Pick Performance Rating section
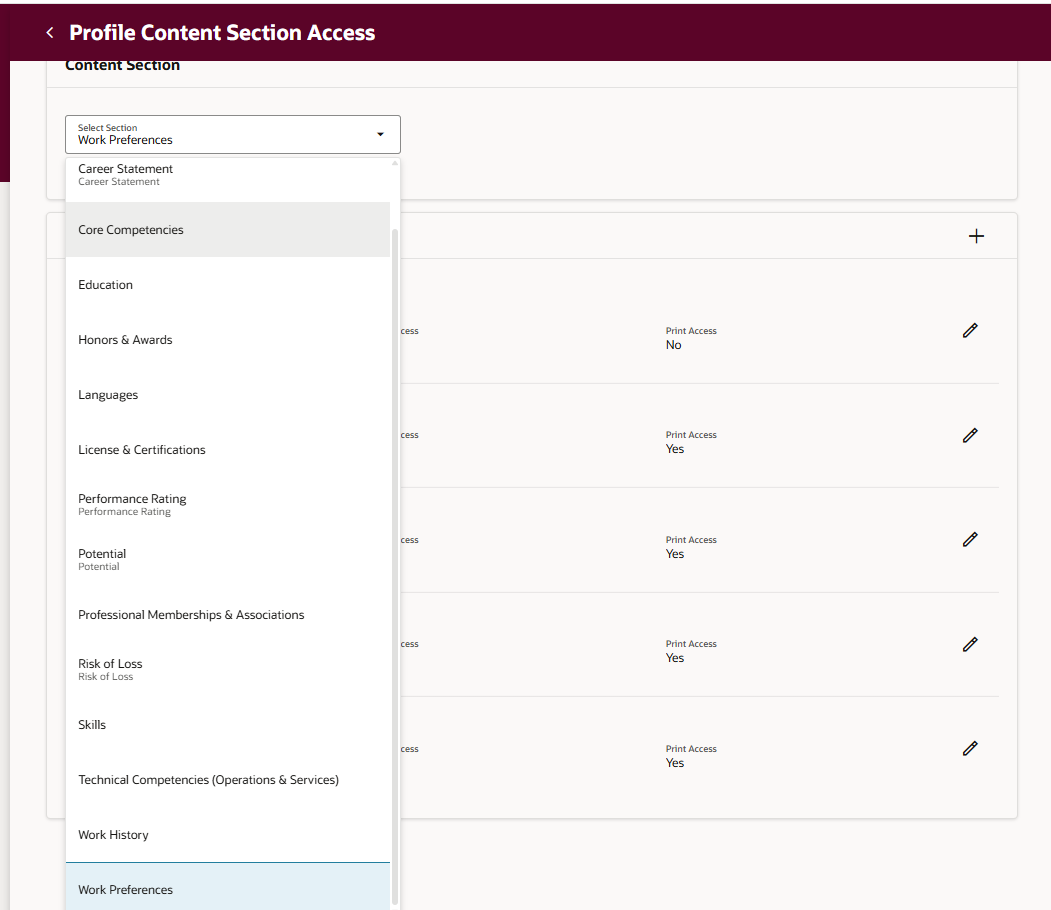 132,504
